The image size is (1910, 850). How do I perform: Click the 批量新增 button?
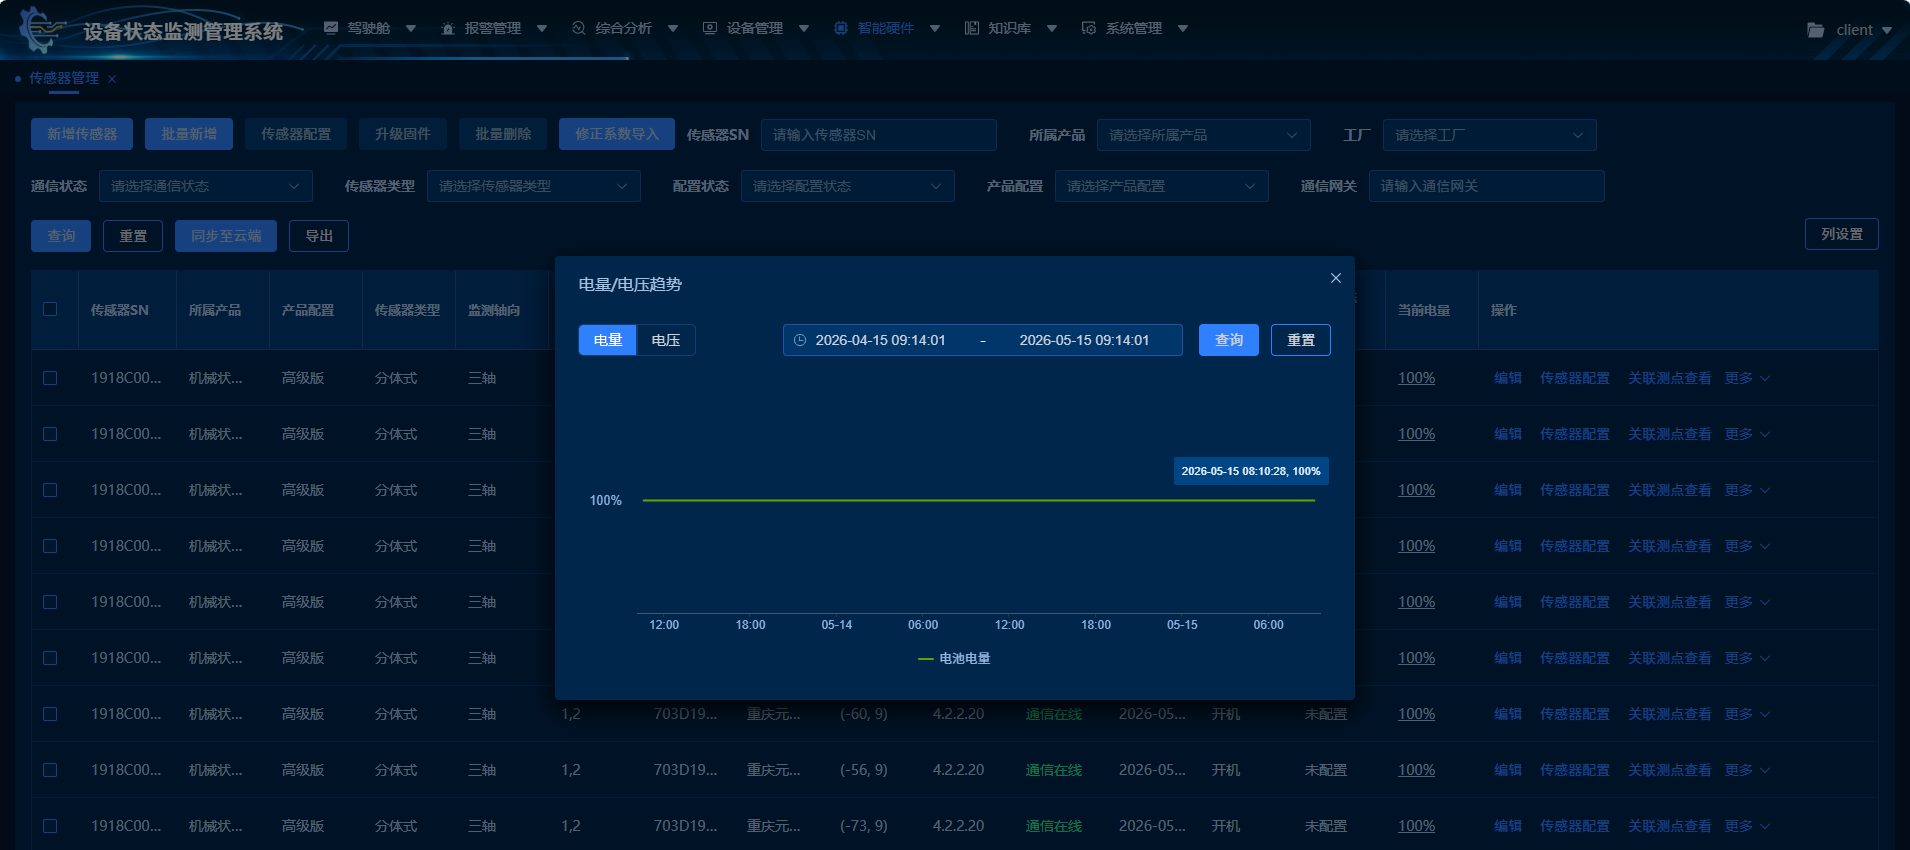[189, 134]
